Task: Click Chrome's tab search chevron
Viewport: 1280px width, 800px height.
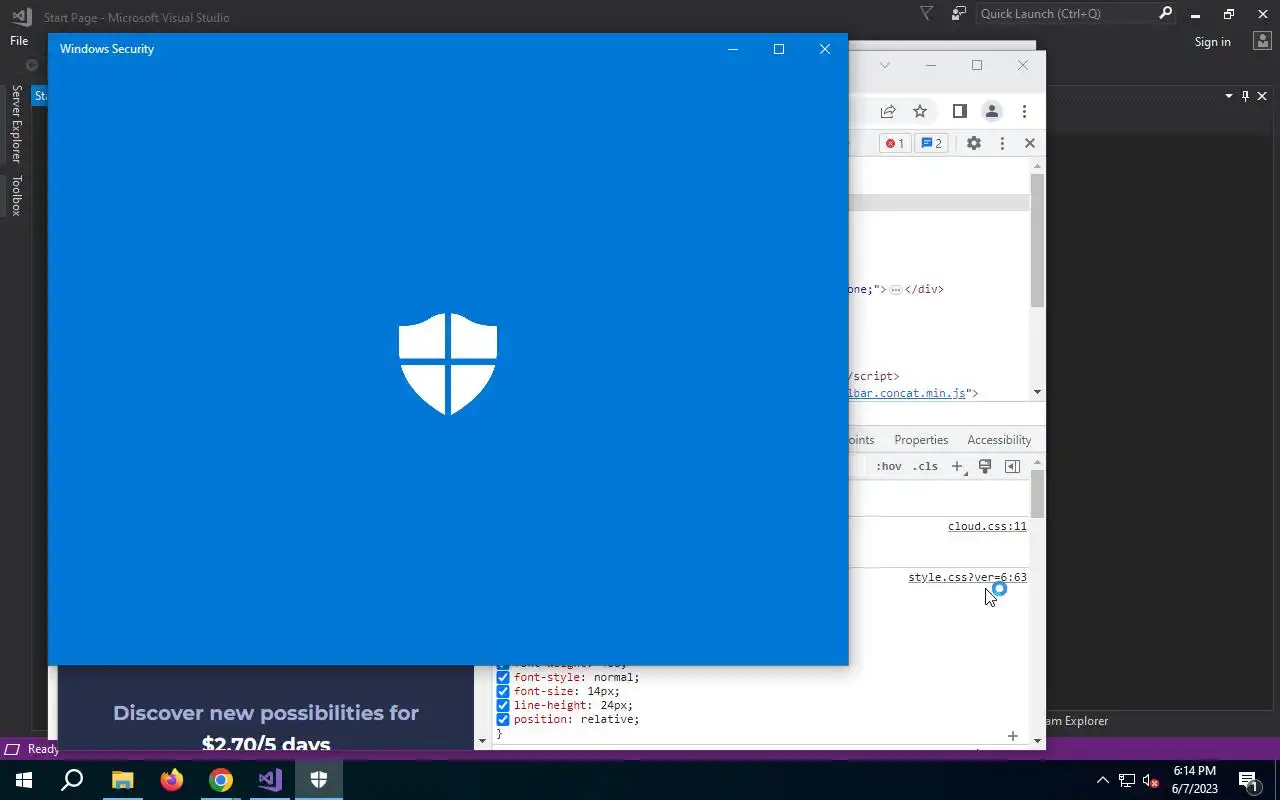Action: pos(884,65)
